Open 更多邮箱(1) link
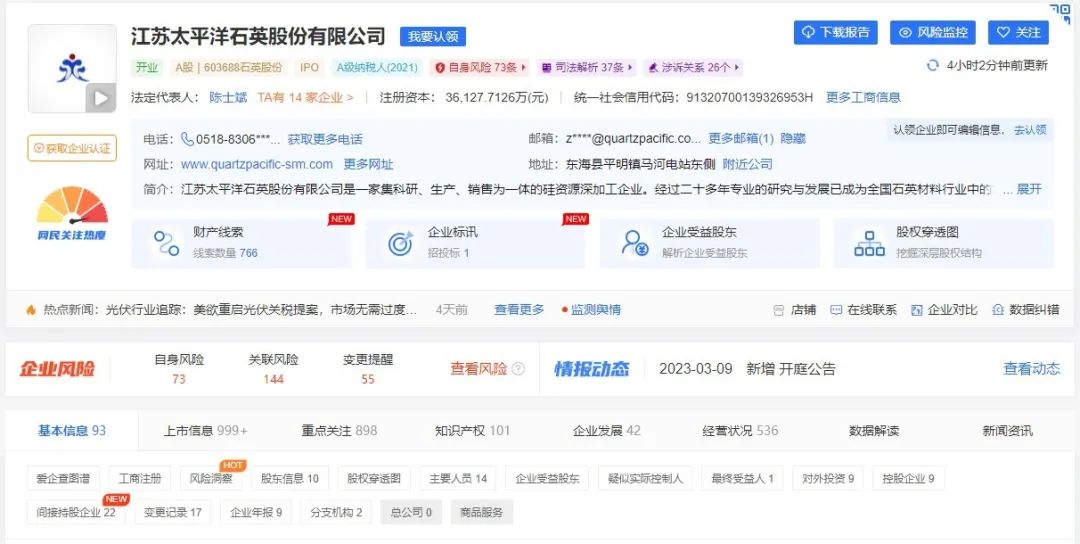 (741, 138)
